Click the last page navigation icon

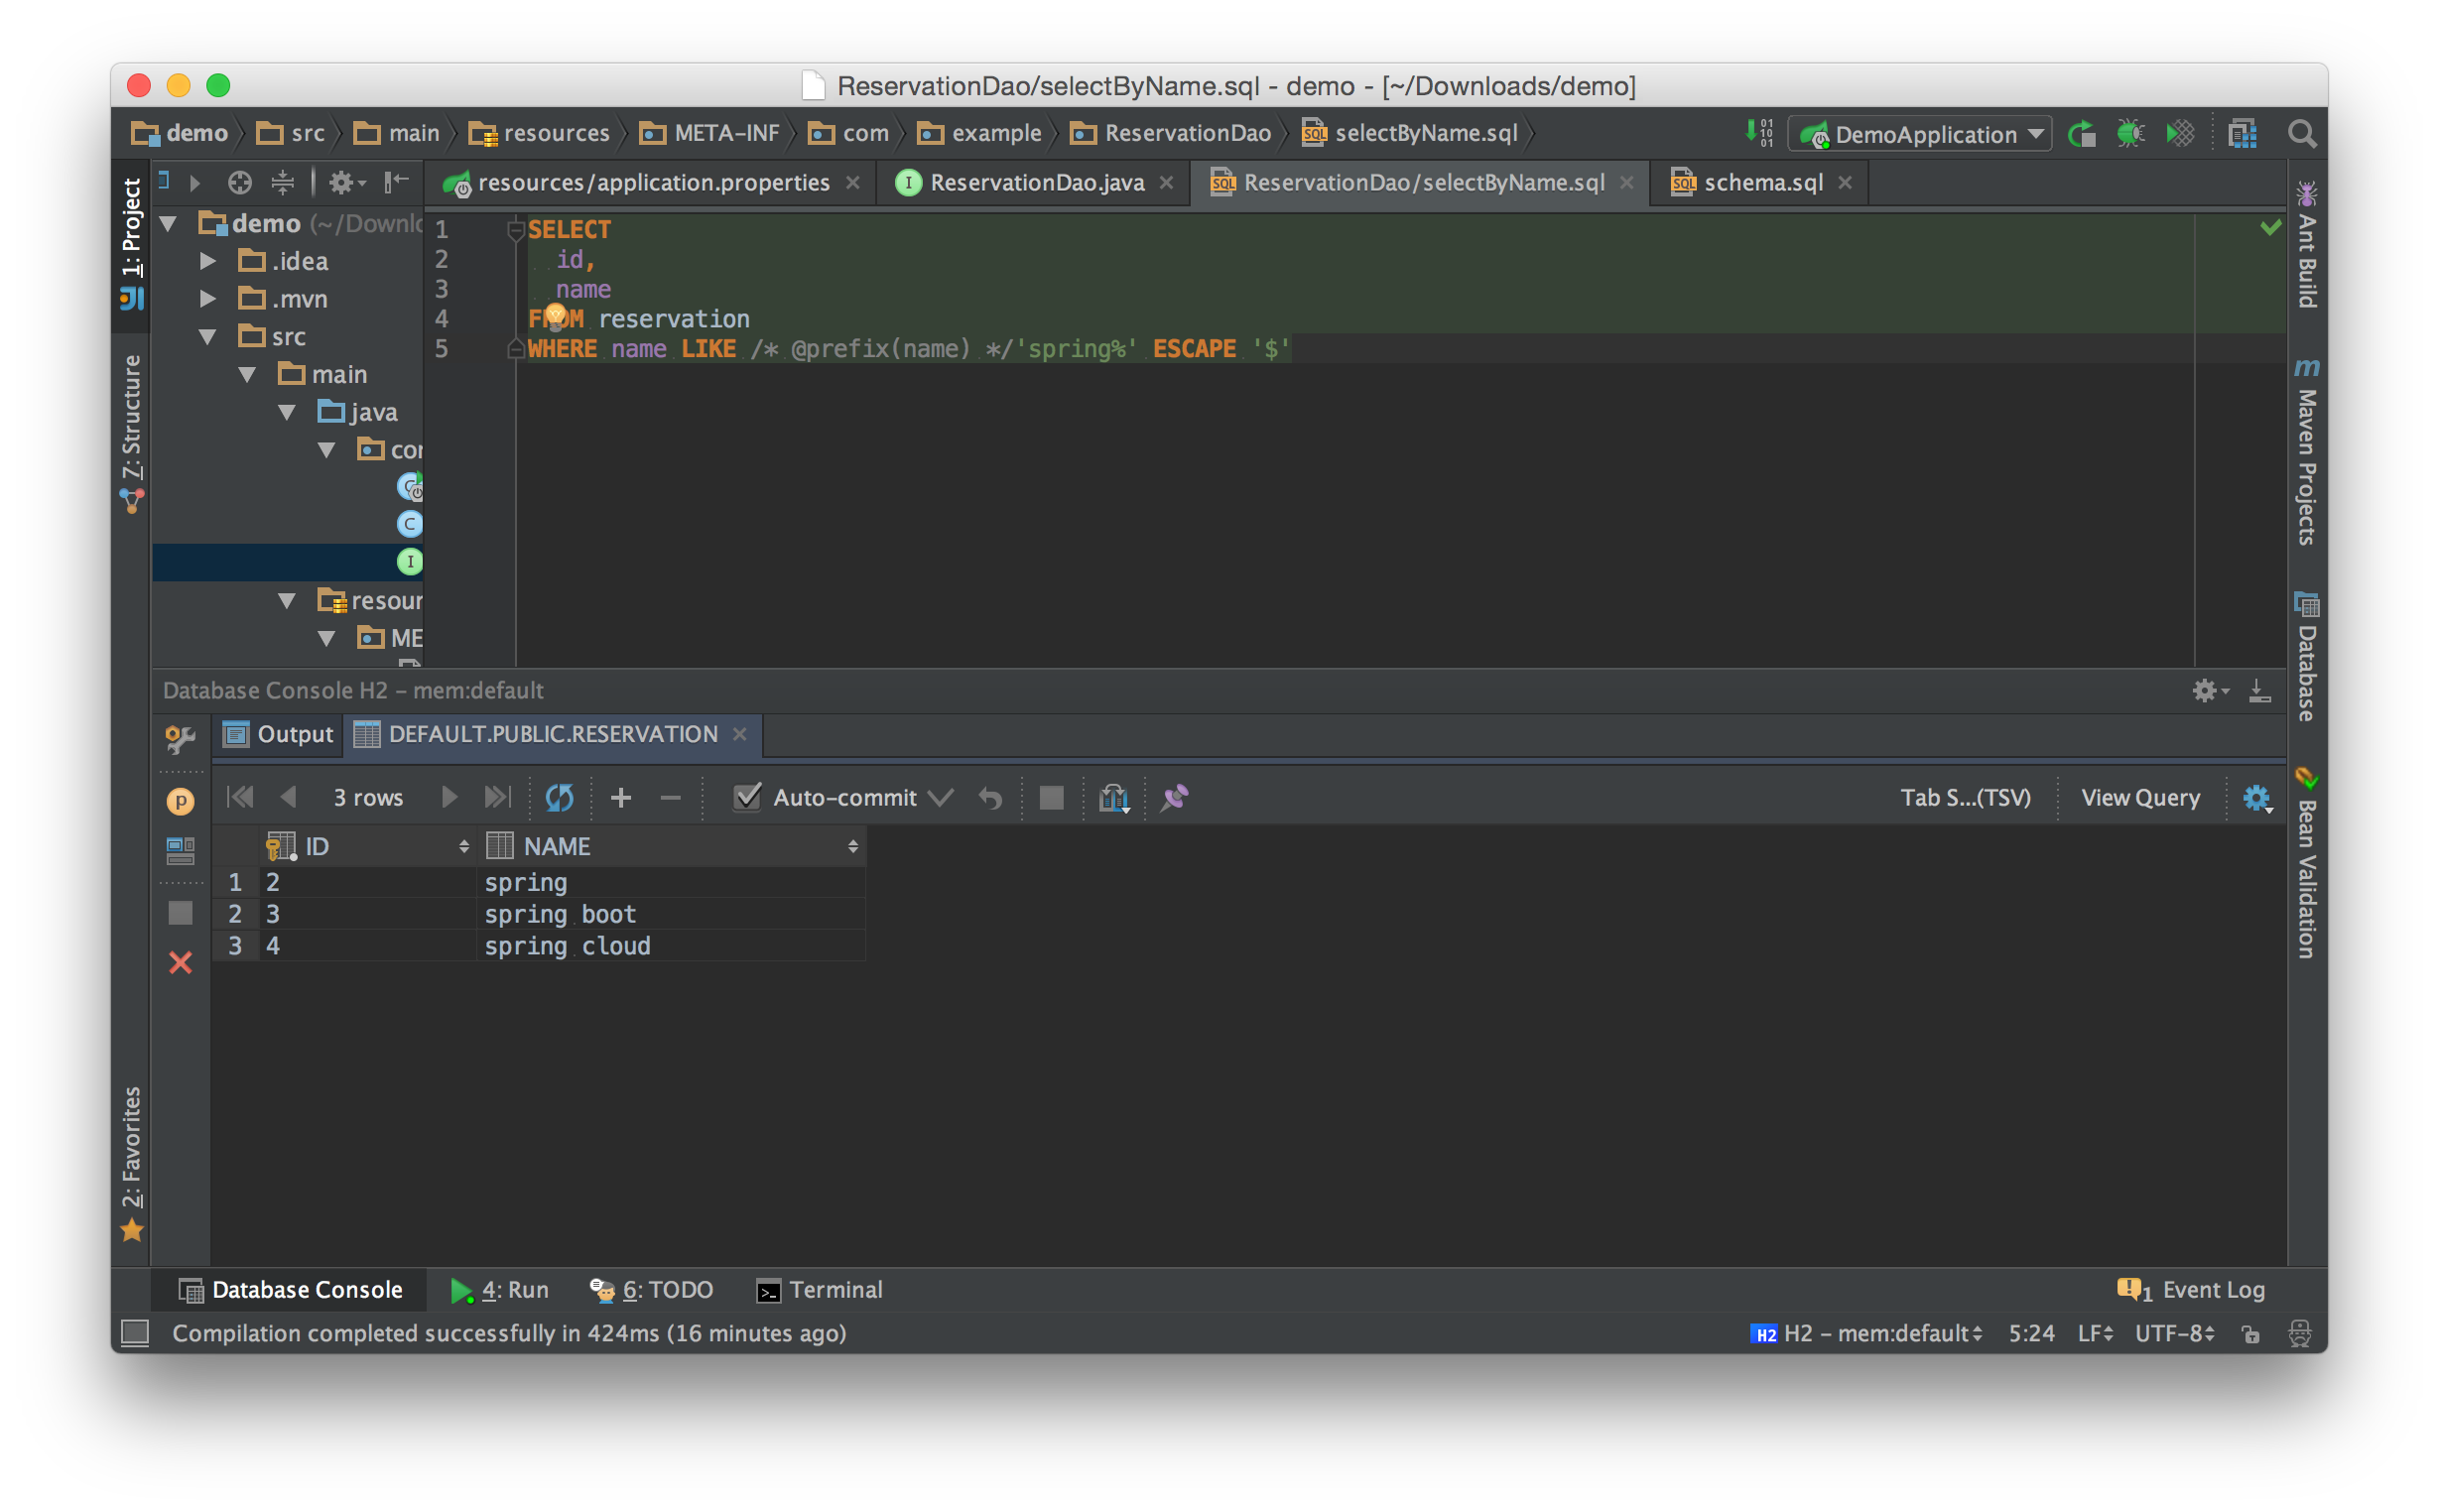point(497,797)
